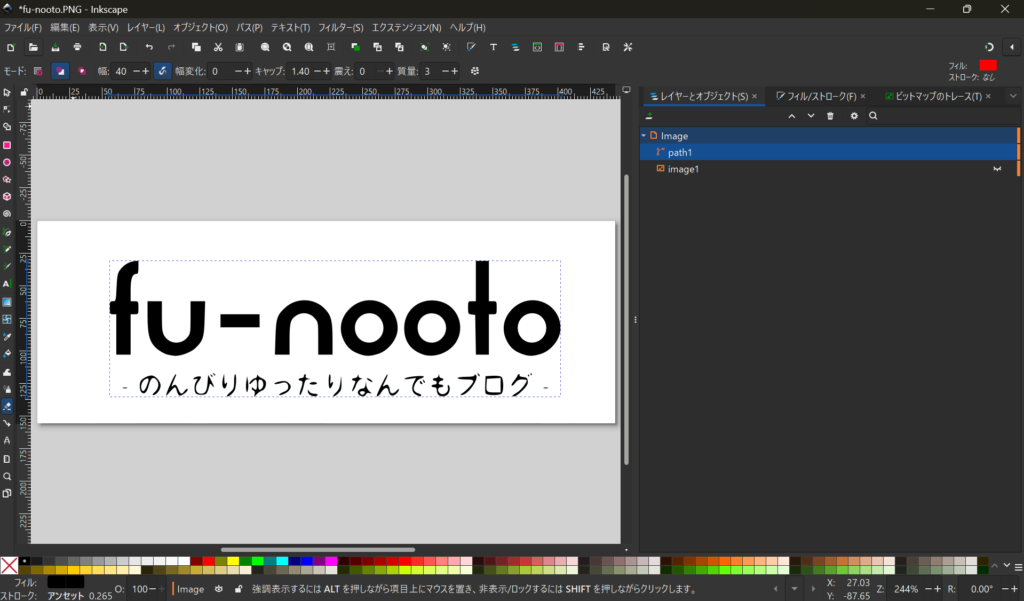Select the Zoom magnifier tool in the toolbox
The image size is (1024, 601).
pos(7,476)
